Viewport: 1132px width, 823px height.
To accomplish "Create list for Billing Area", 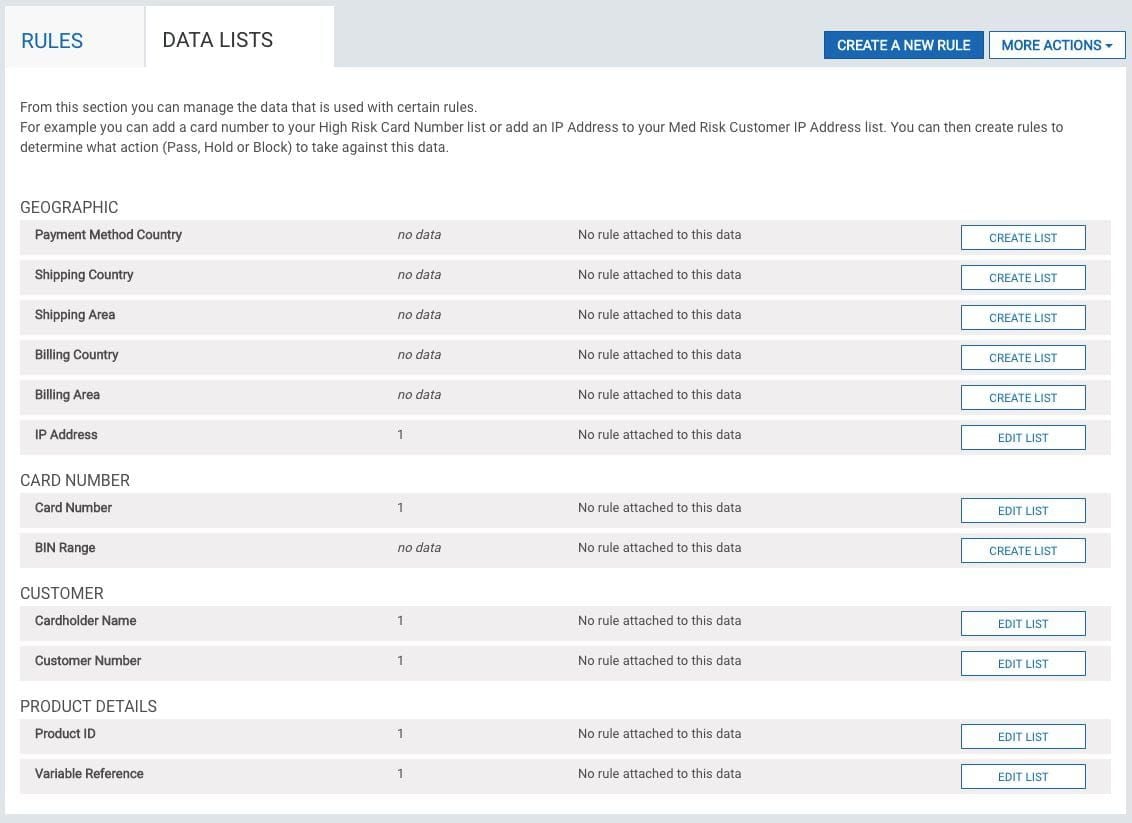I will (1022, 398).
